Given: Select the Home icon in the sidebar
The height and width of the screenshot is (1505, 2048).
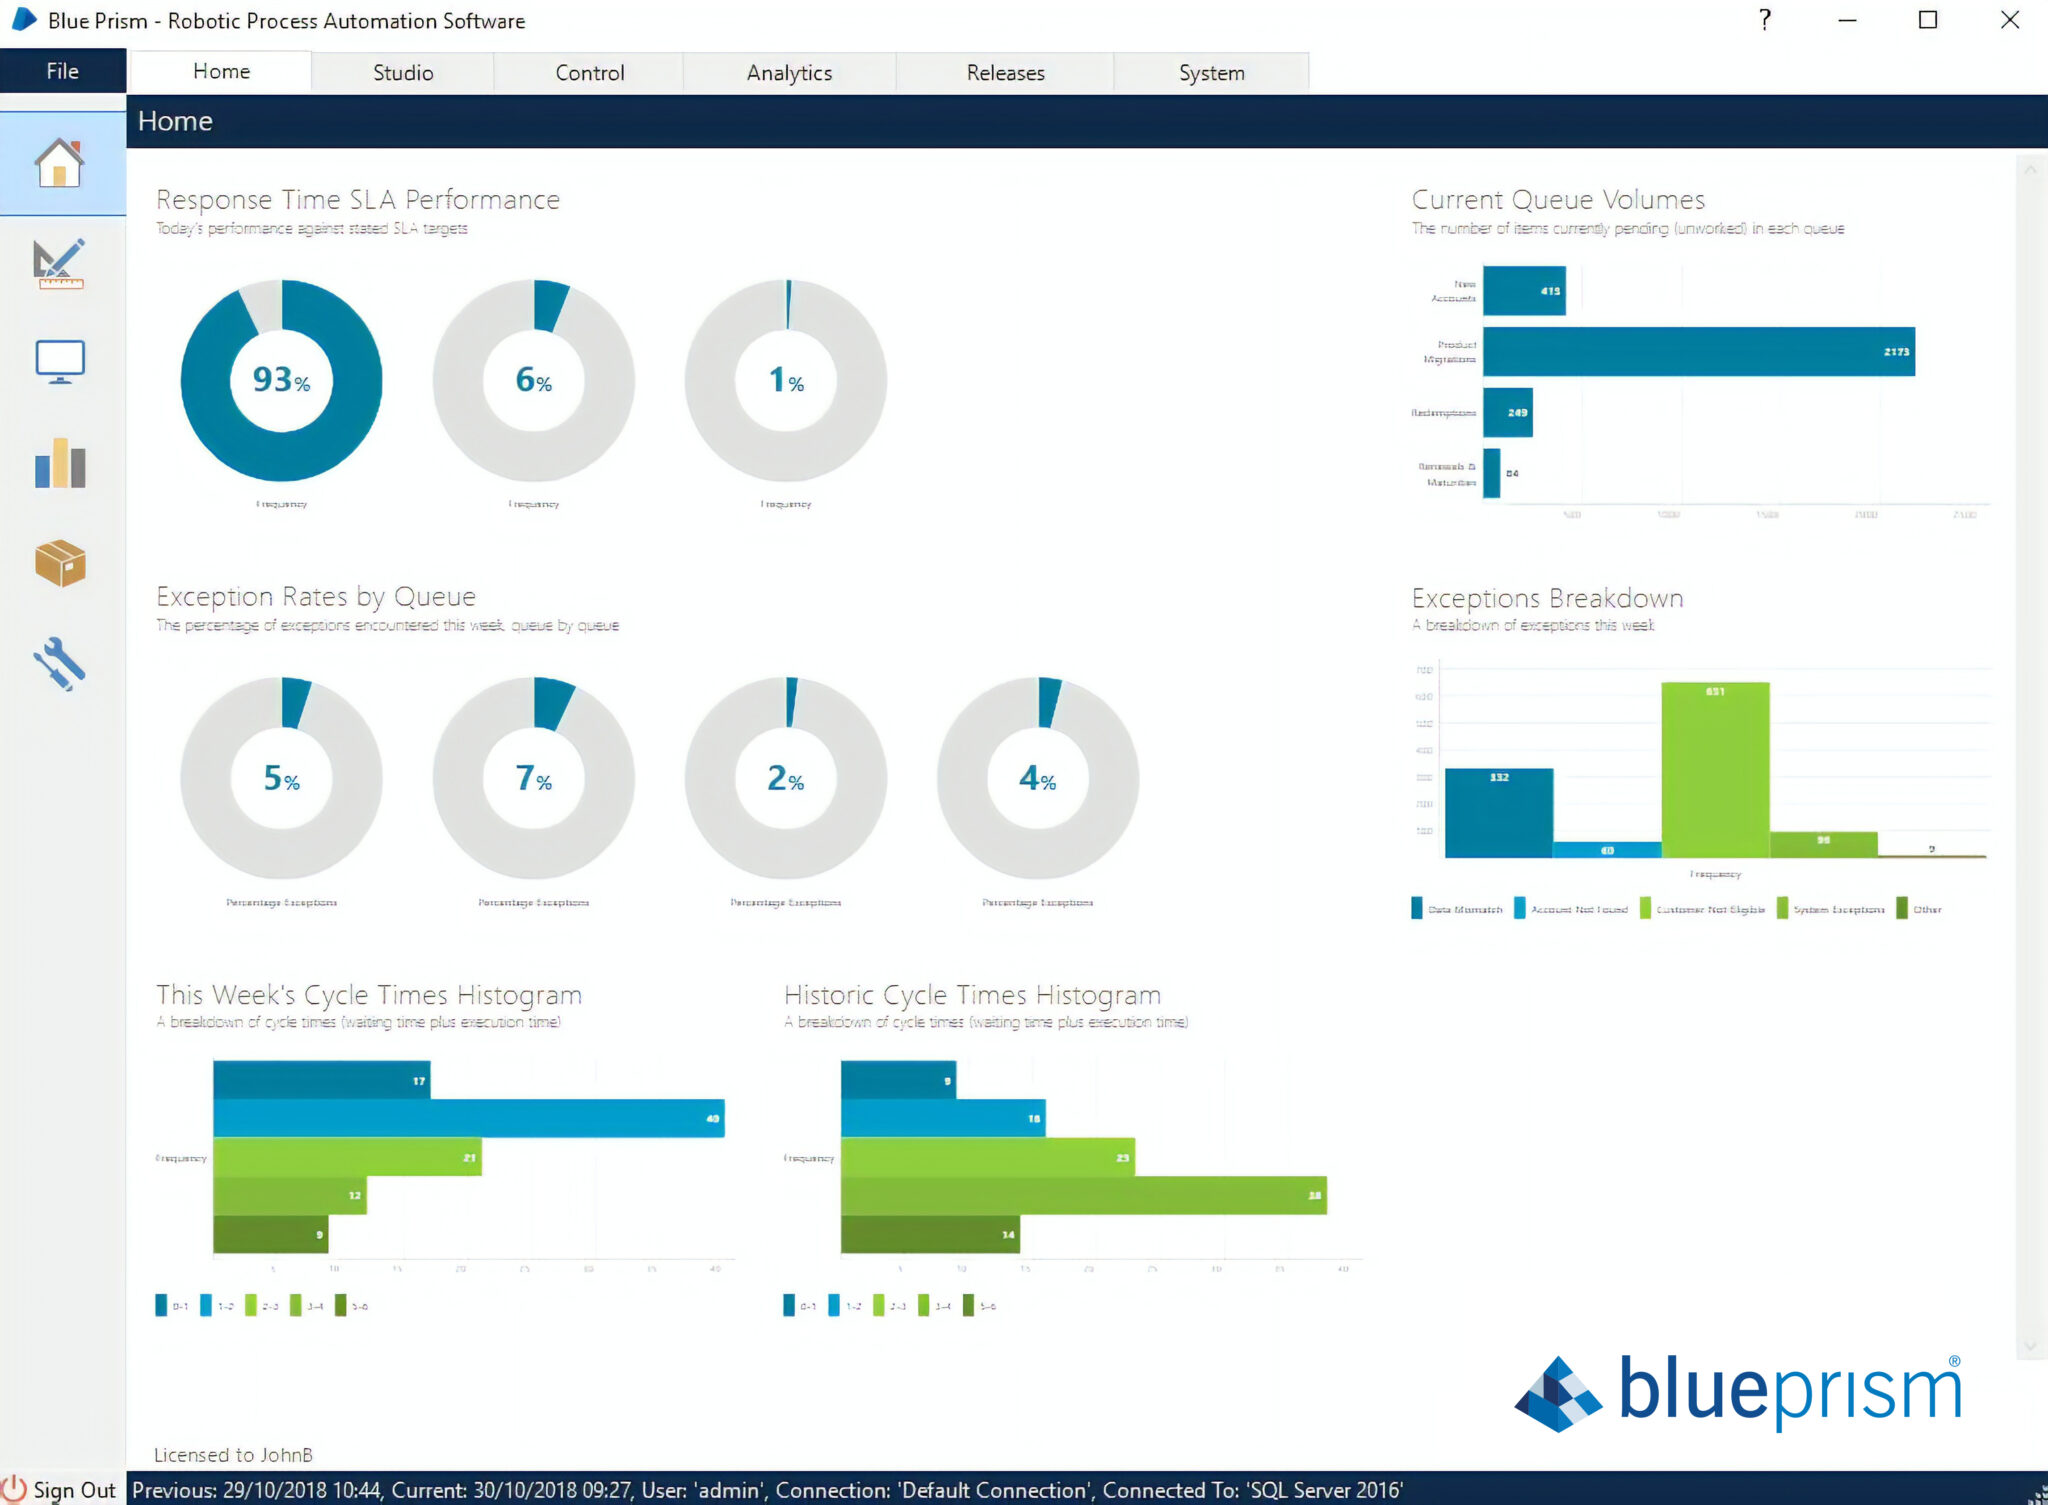Looking at the screenshot, I should point(61,165).
